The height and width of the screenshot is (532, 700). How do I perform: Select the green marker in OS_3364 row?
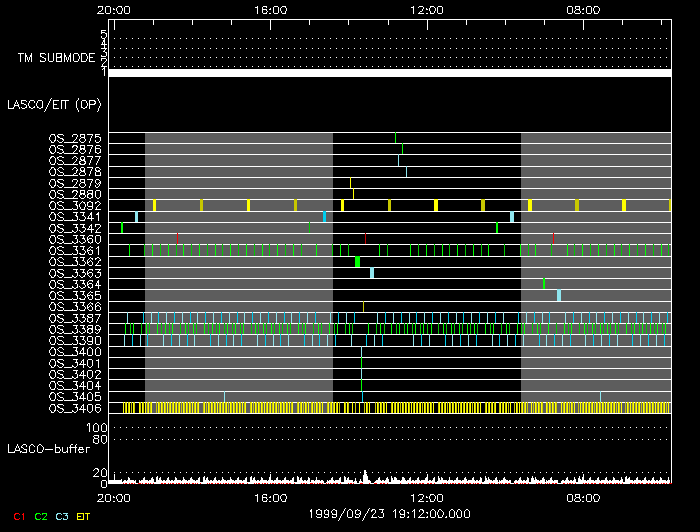[544, 284]
